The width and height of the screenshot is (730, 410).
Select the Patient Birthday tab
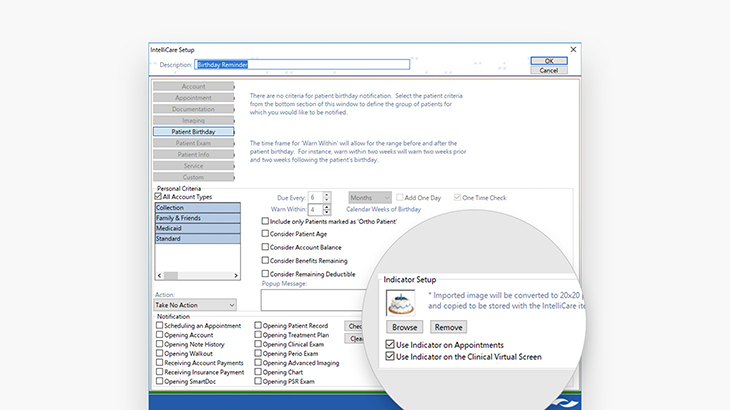pyautogui.click(x=193, y=132)
